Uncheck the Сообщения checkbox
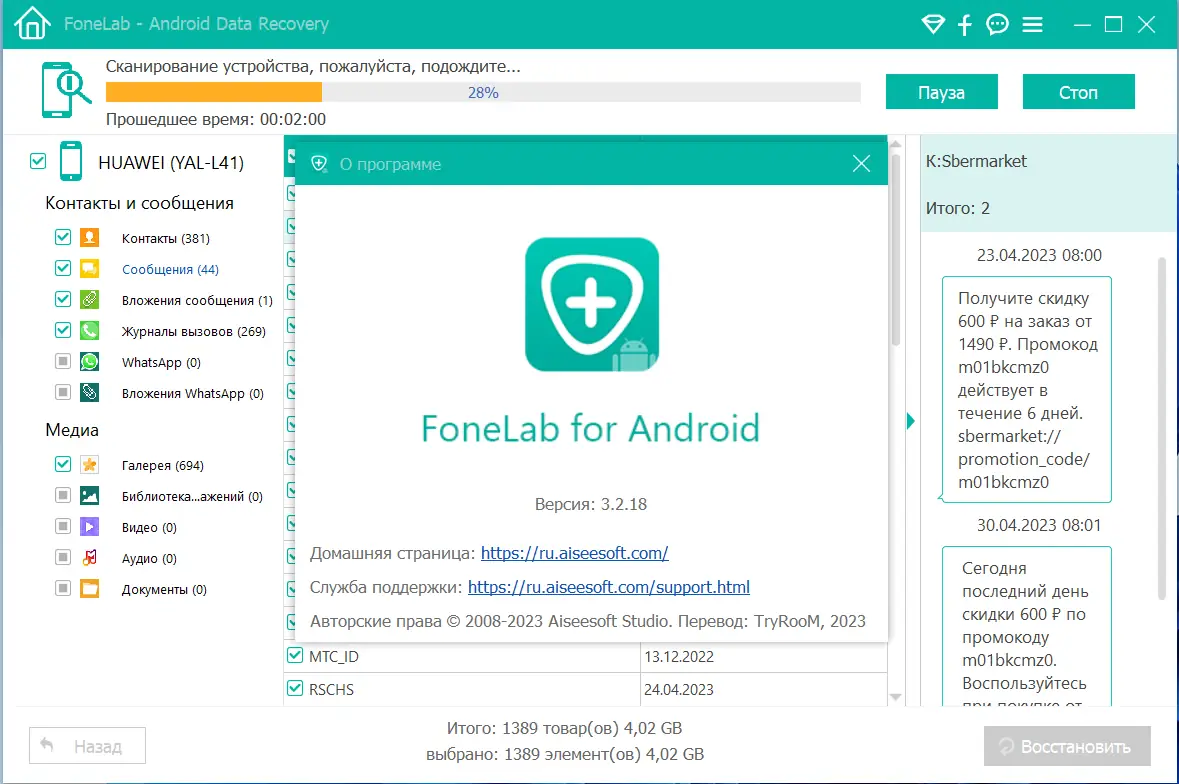Viewport: 1179px width, 784px height. pos(62,268)
